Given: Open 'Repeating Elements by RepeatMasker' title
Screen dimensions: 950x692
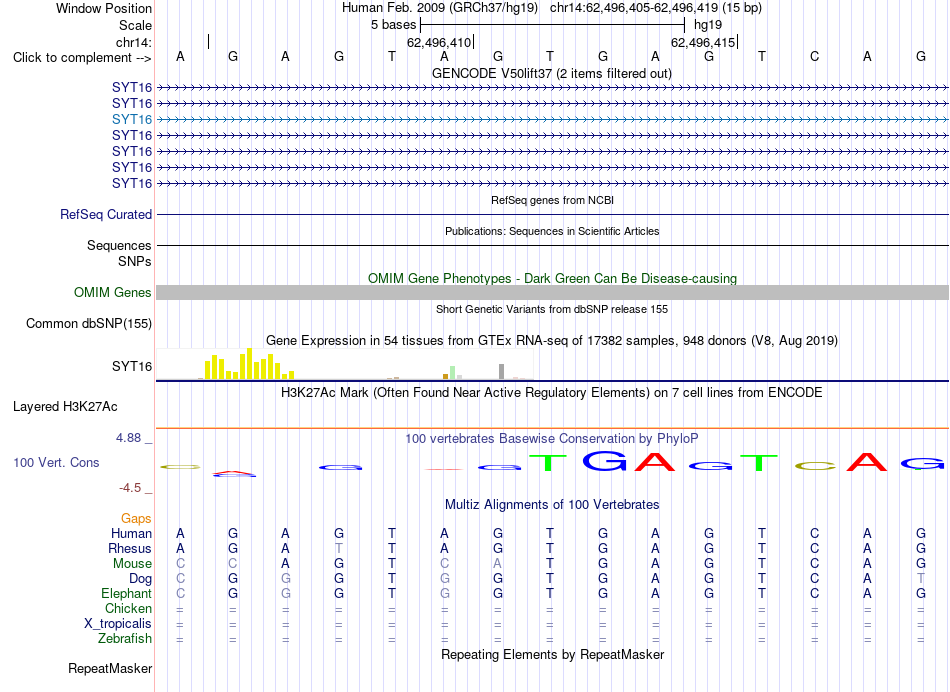Looking at the screenshot, I should tap(552, 654).
